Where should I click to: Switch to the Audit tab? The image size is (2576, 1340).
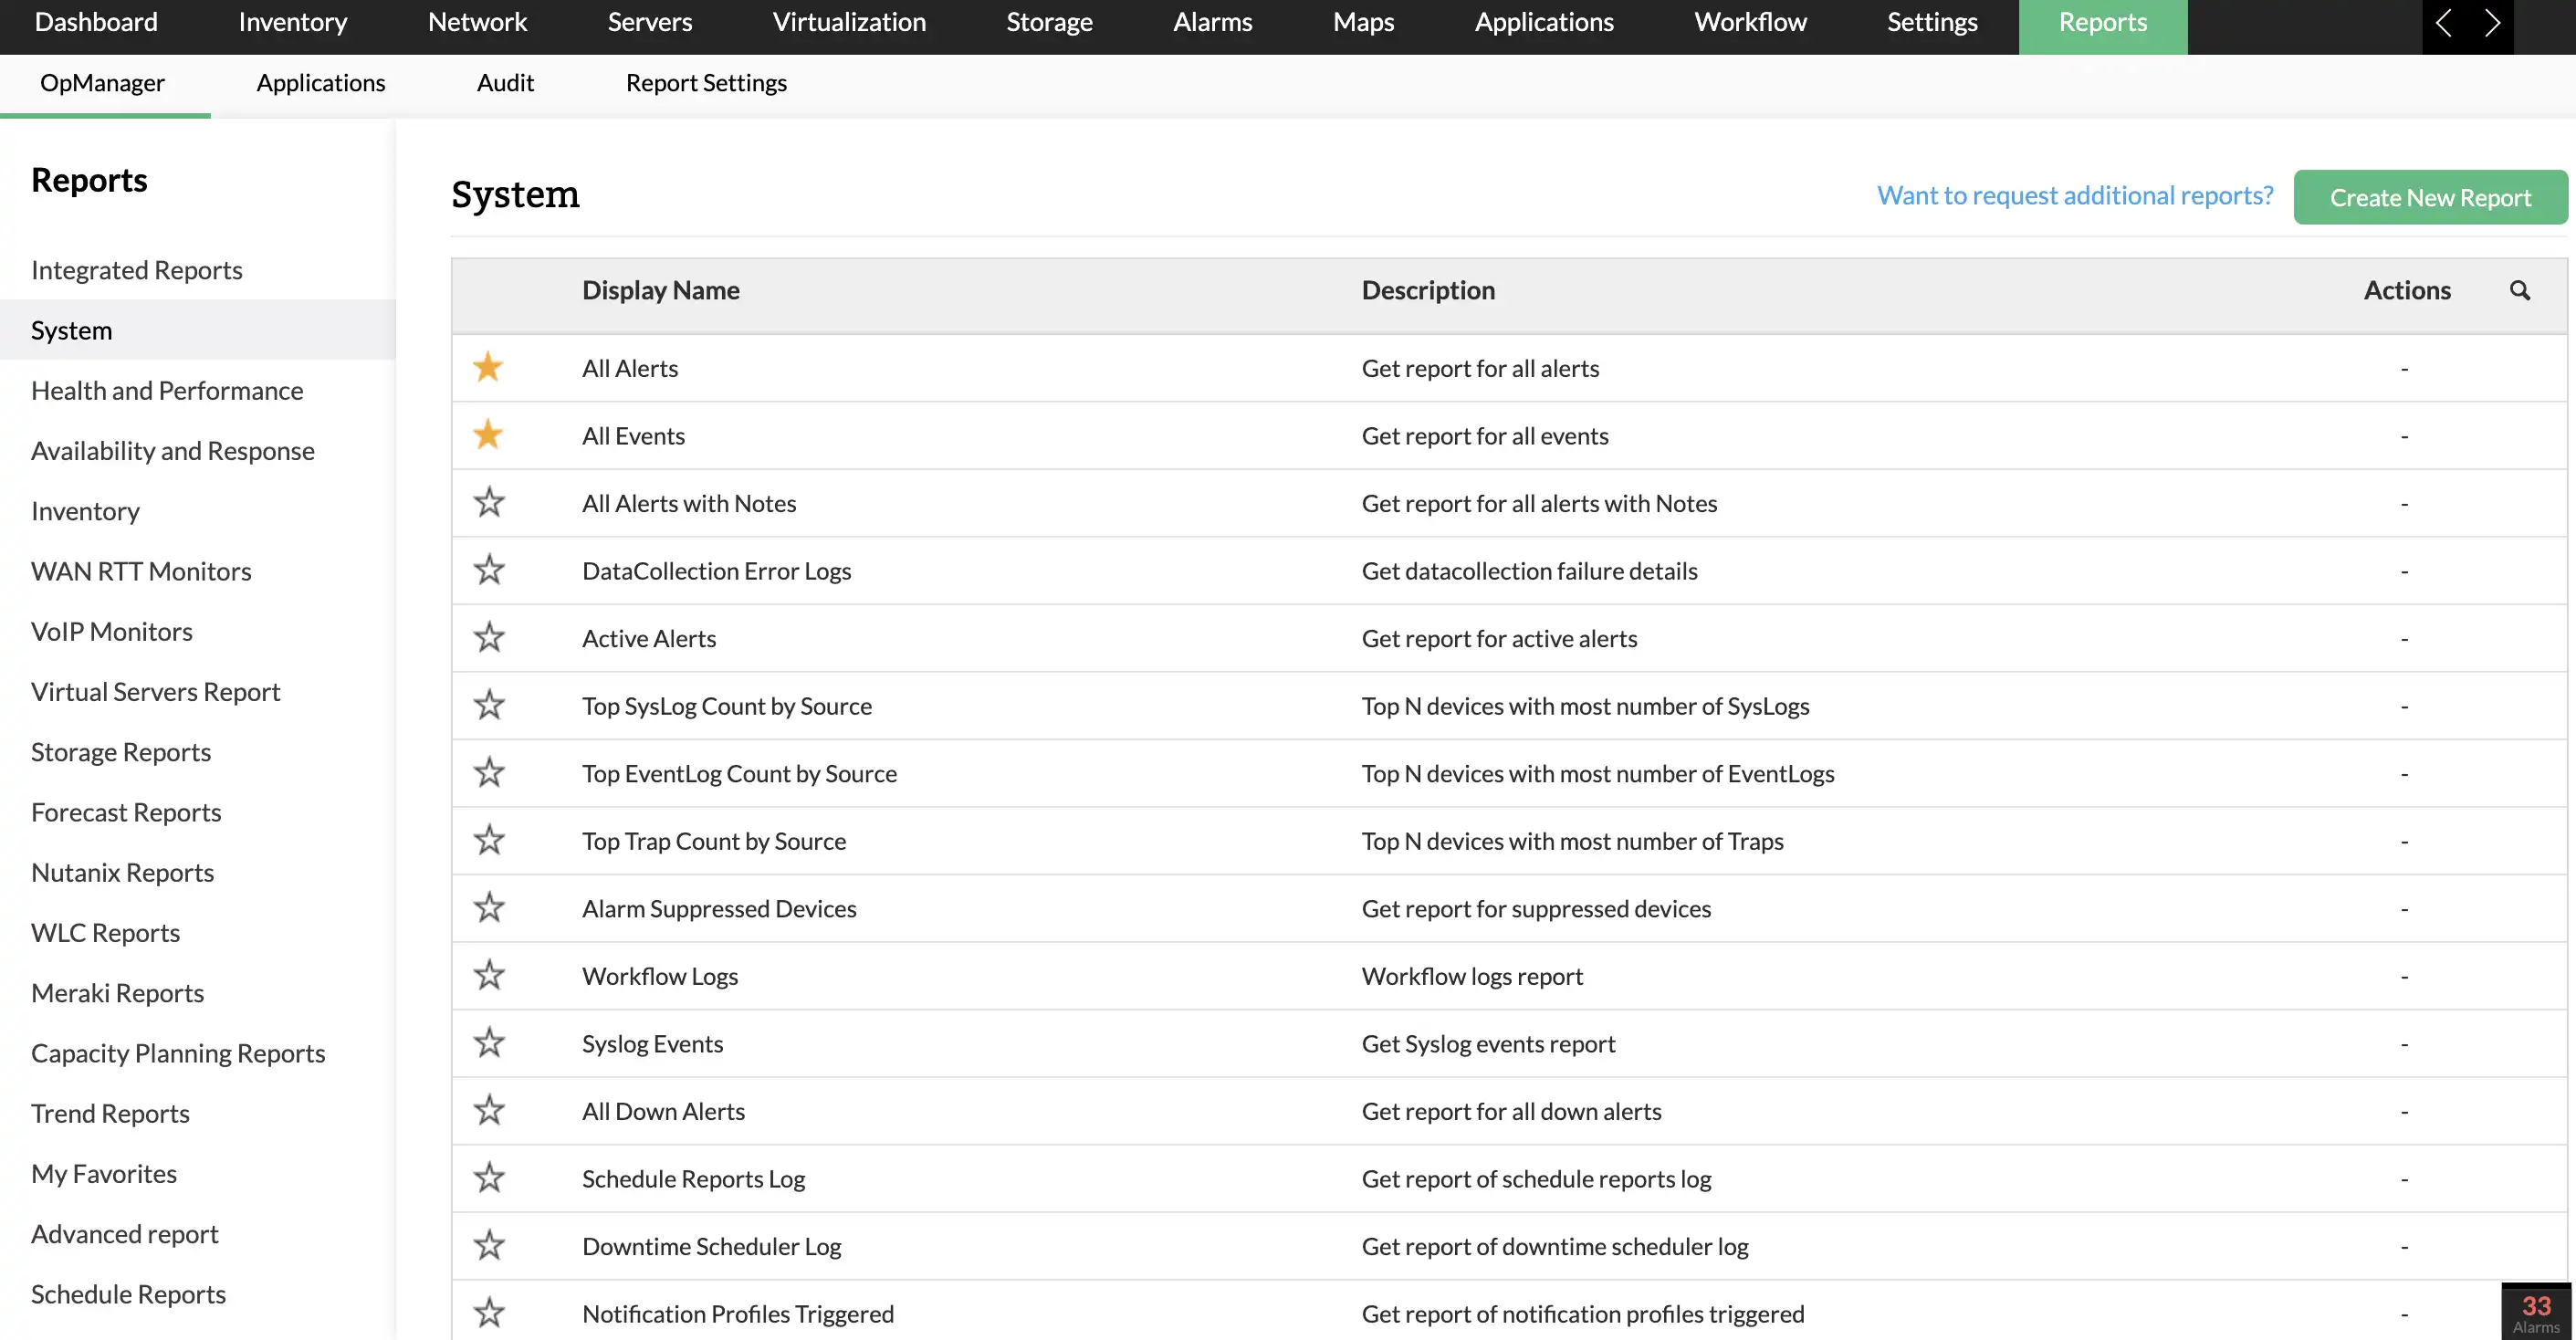click(505, 83)
